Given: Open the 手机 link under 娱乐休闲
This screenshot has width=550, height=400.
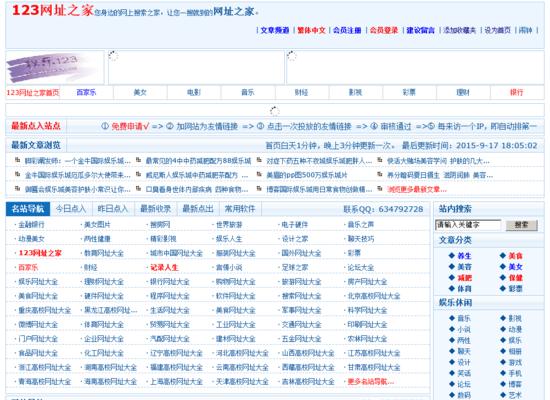Looking at the screenshot, I should (515, 373).
